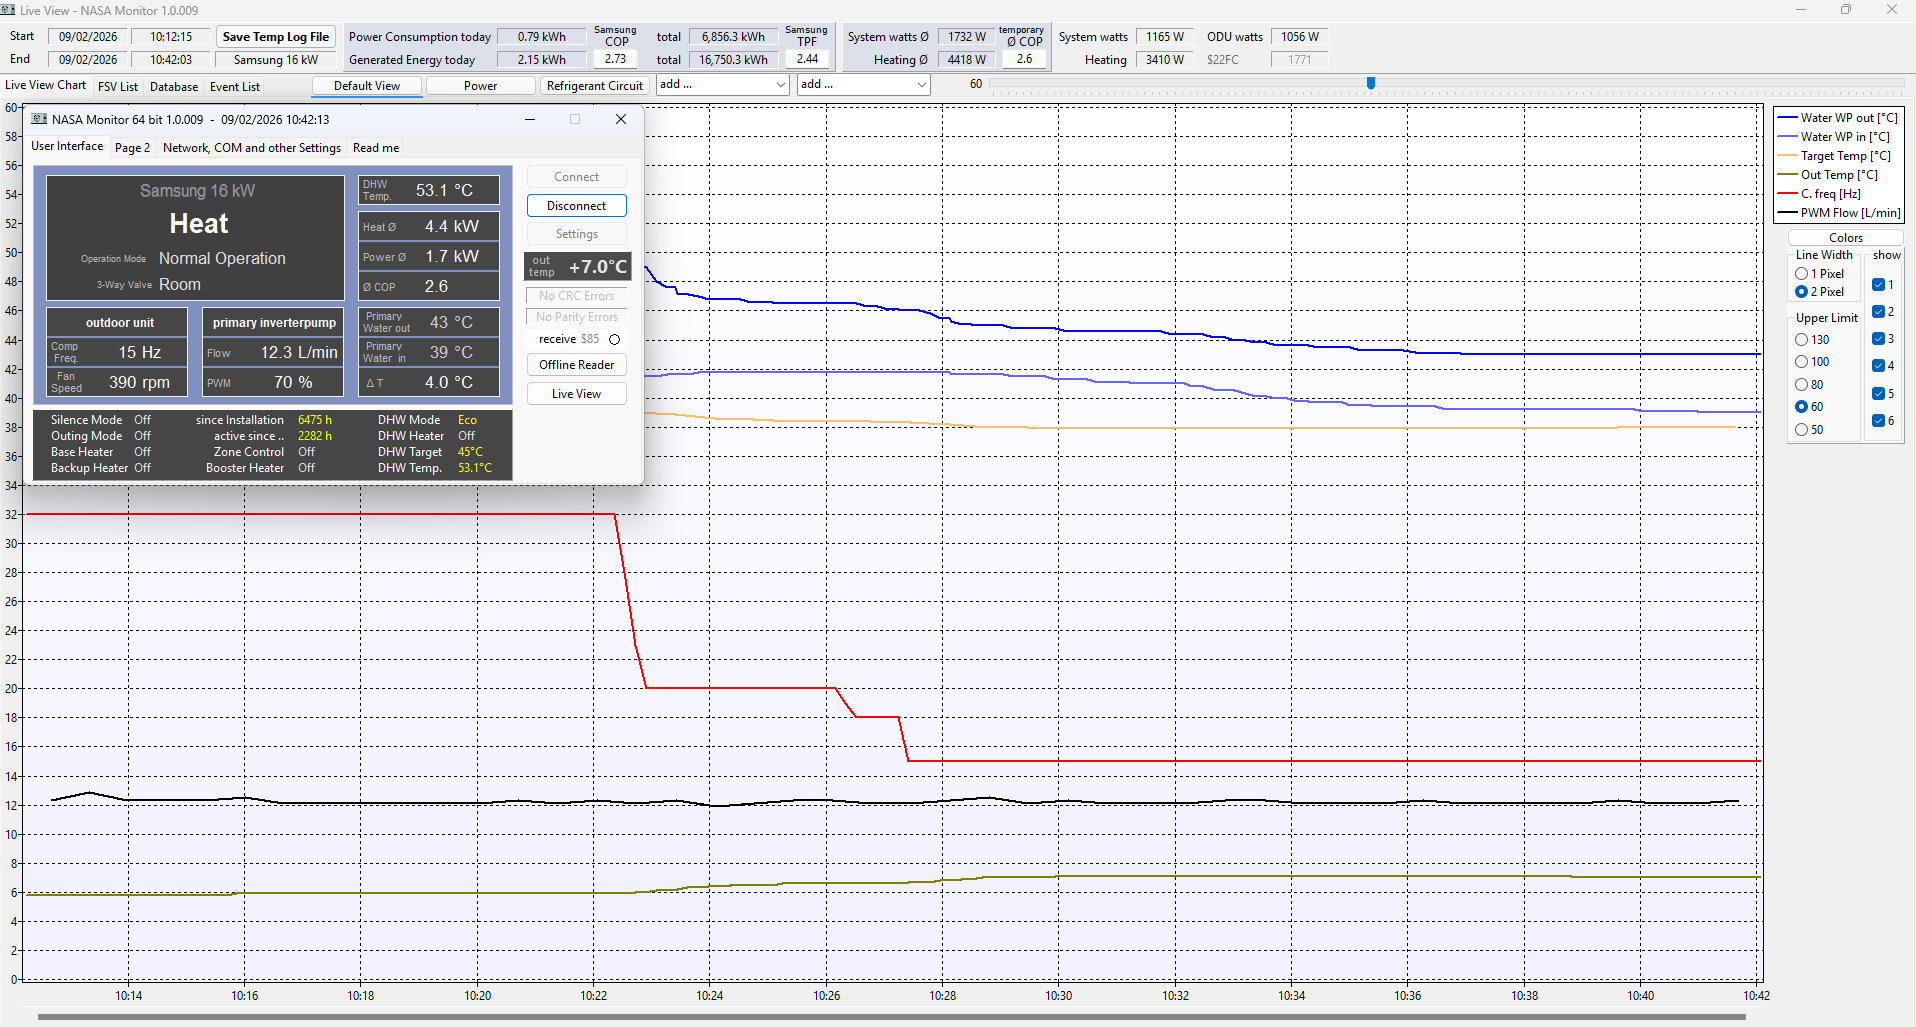Click the Live View window app icon
Viewport: 1916px width, 1027px height.
click(x=8, y=10)
